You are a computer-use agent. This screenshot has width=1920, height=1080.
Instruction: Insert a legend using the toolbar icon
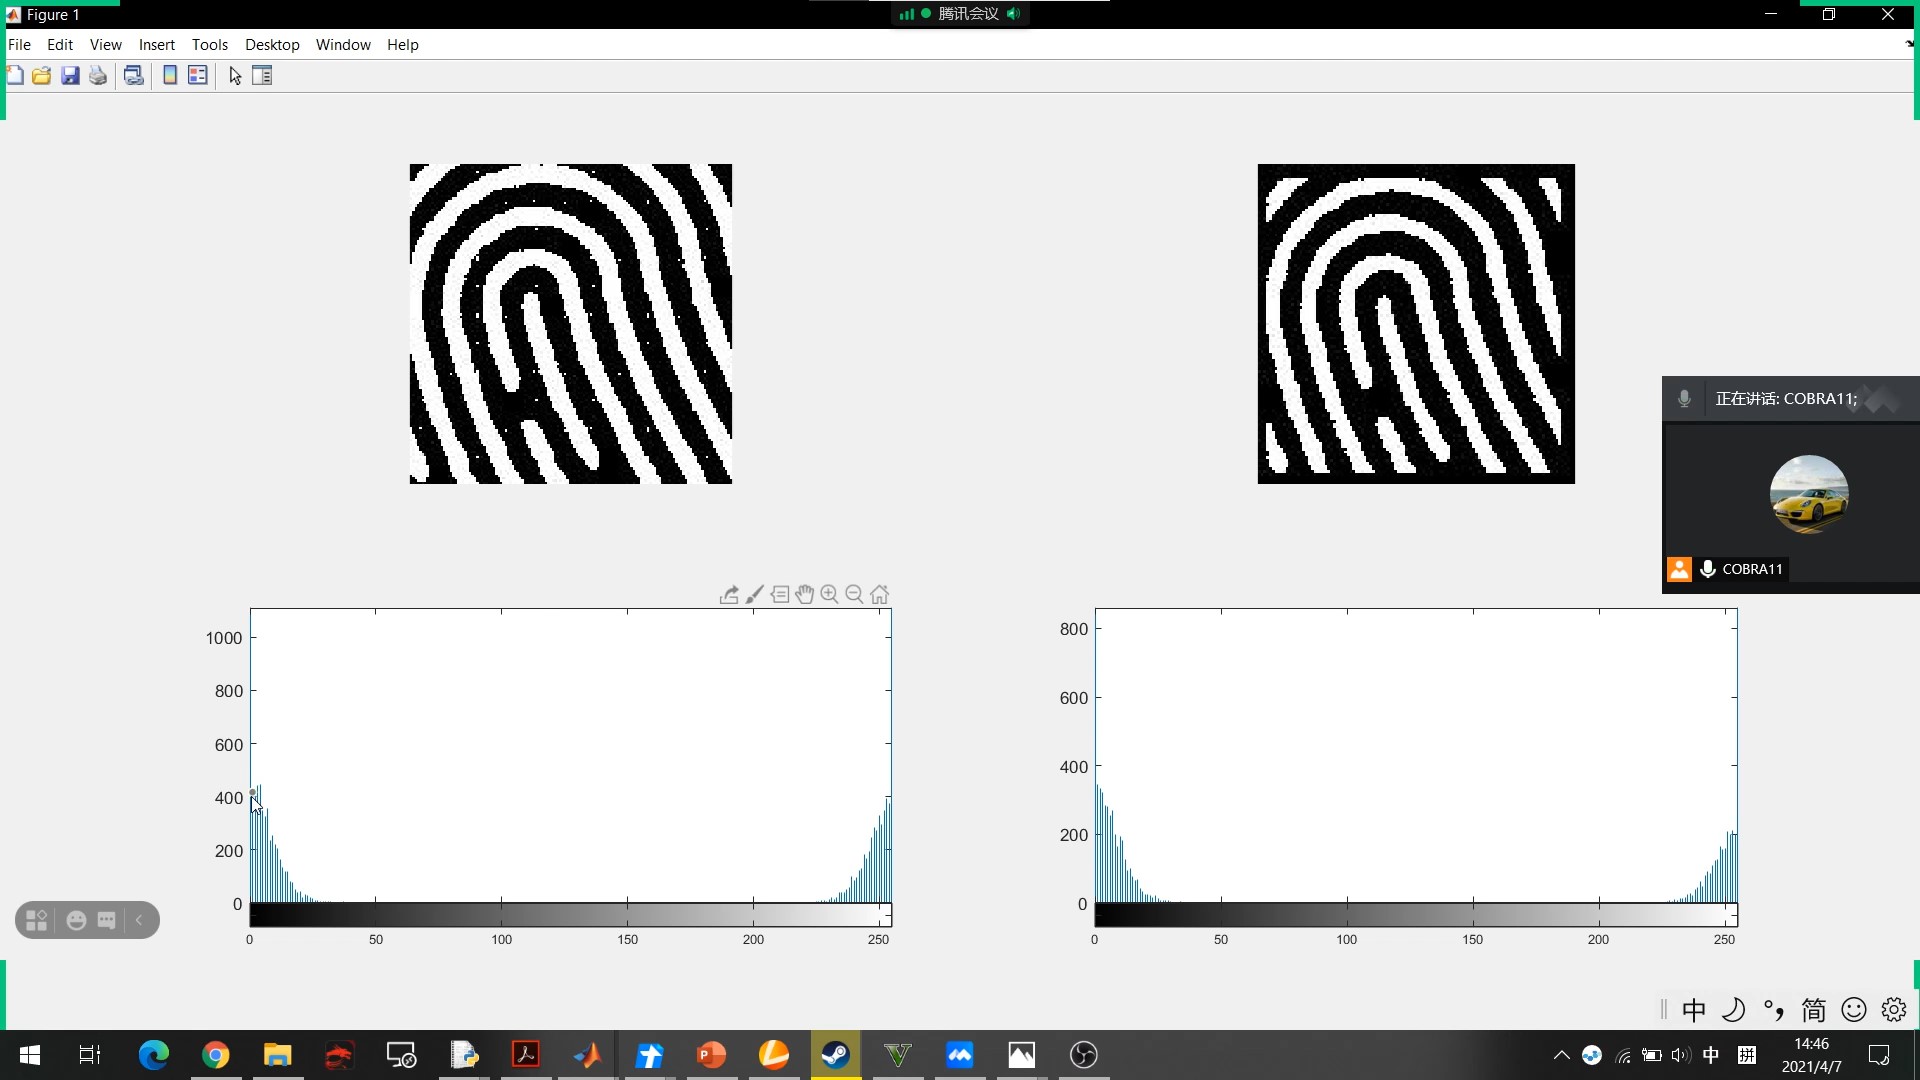[198, 76]
